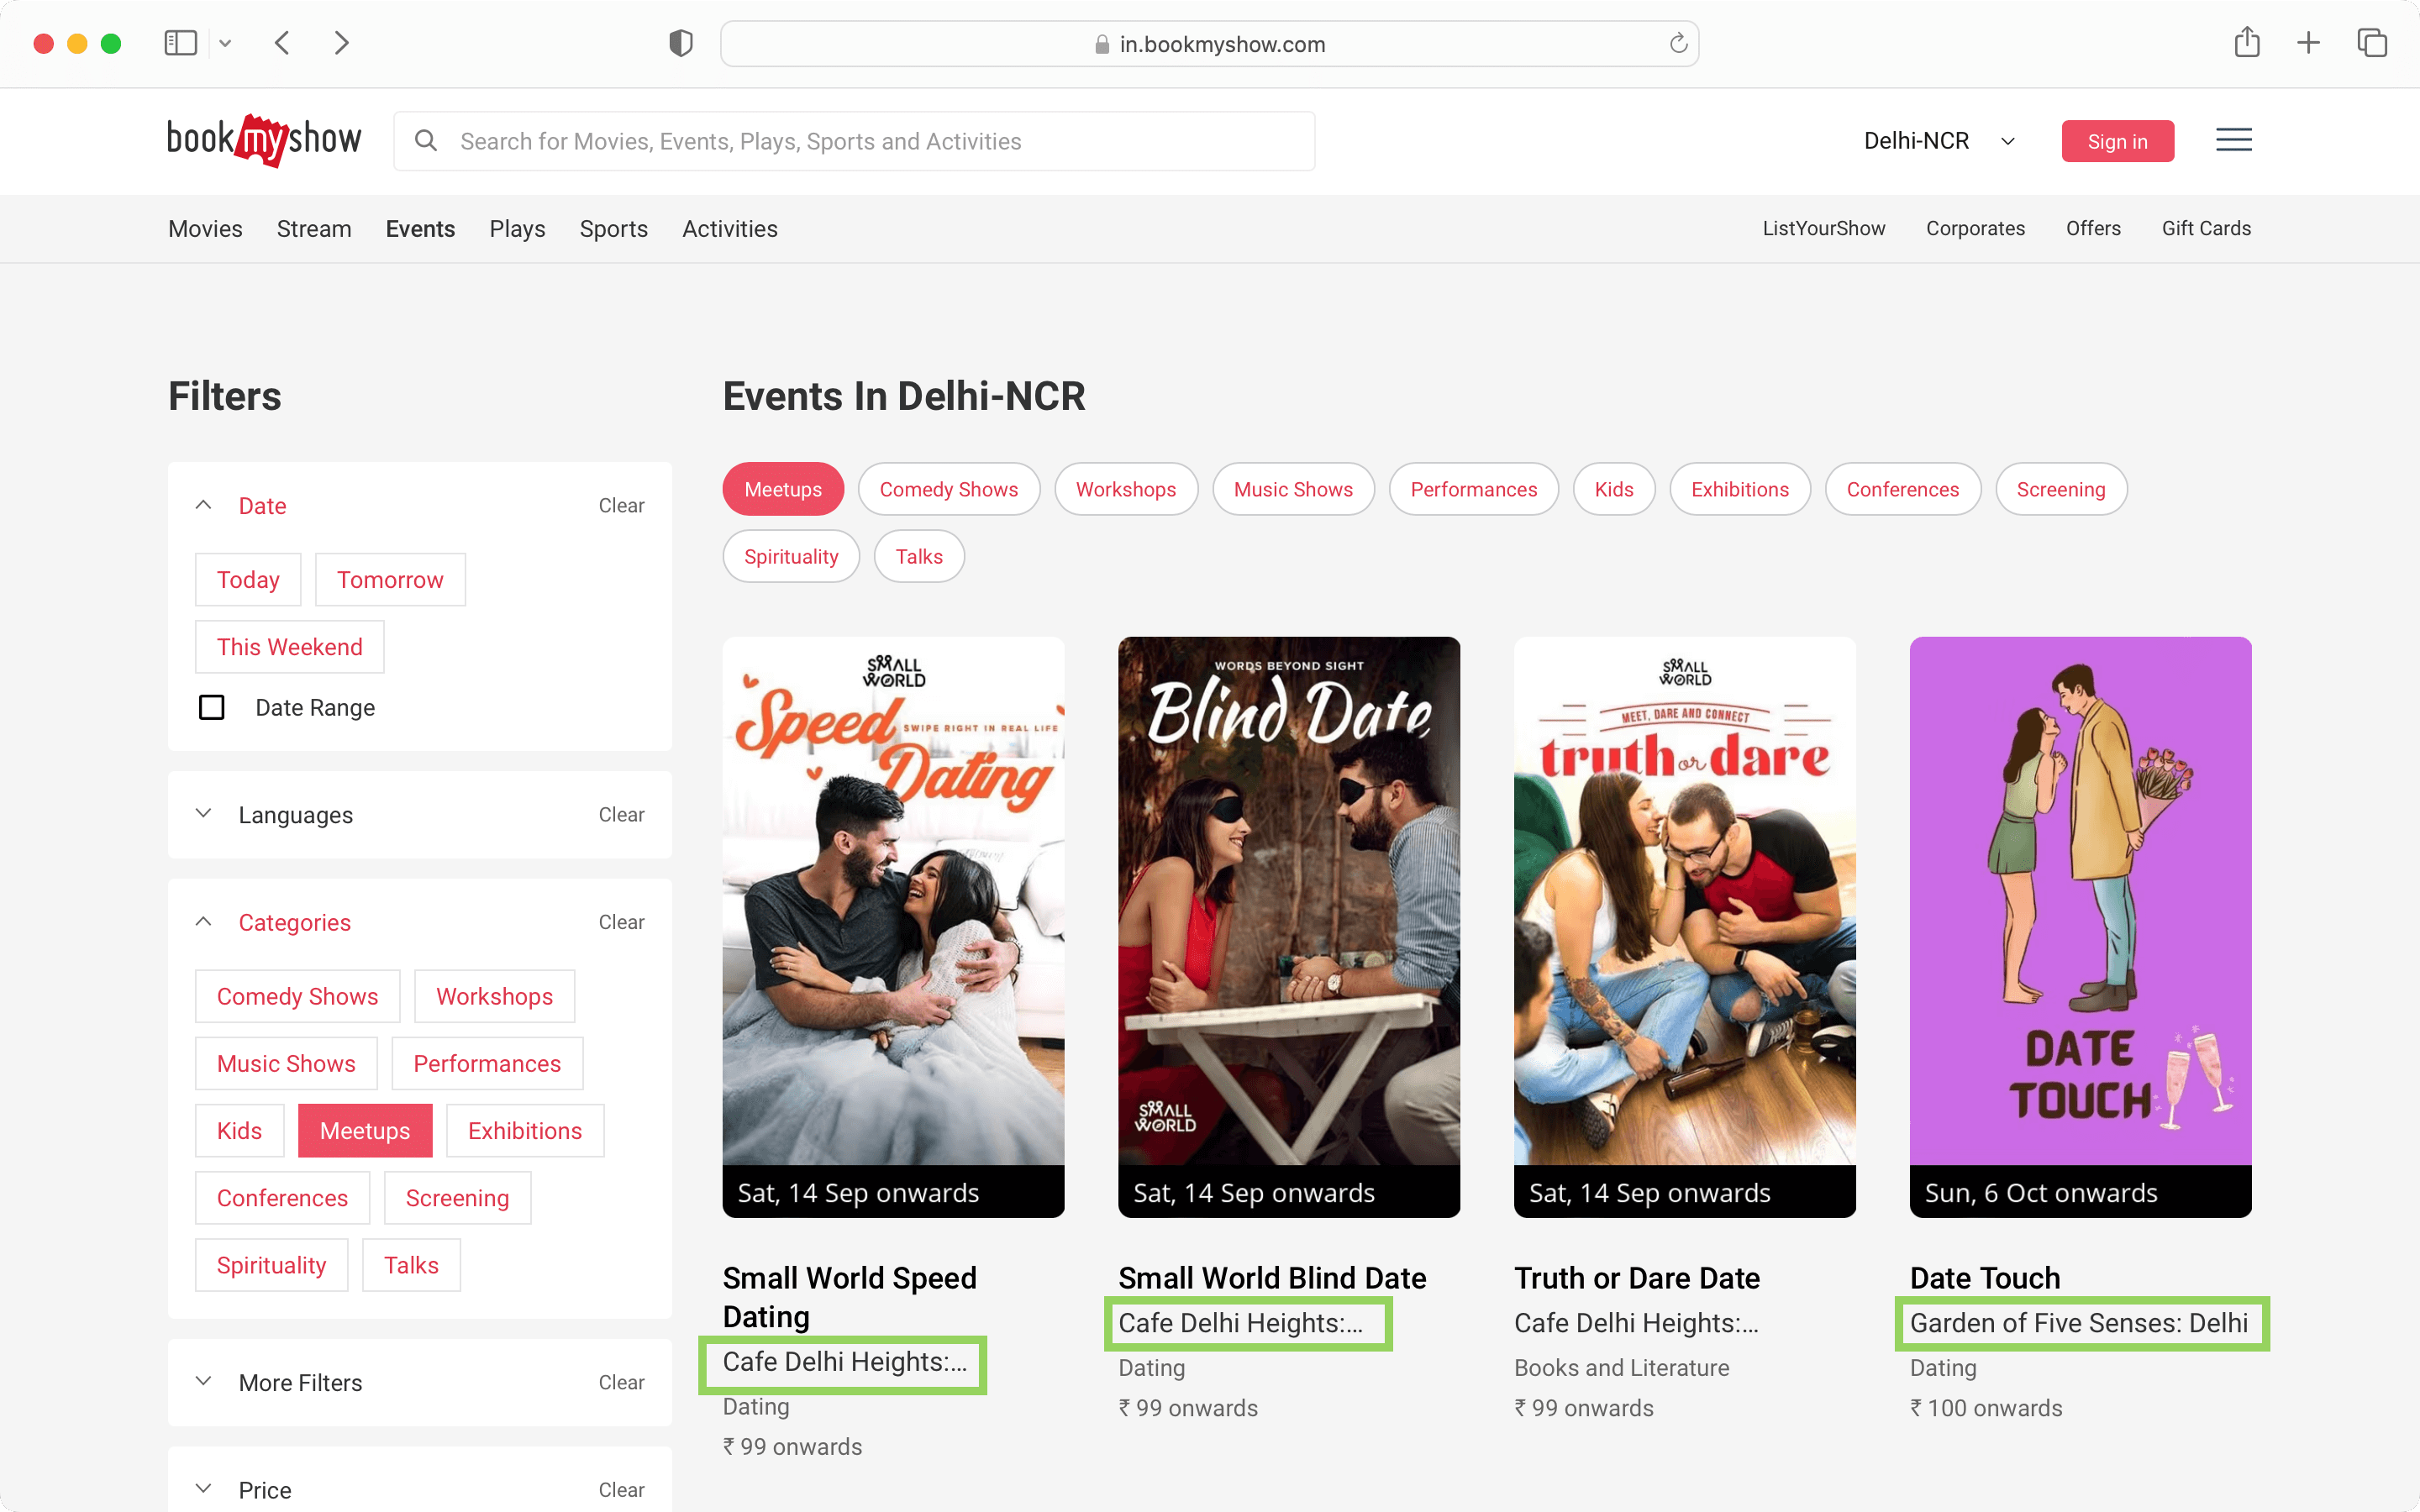Click the Safari address bar
This screenshot has height=1512, width=2420.
[1209, 43]
